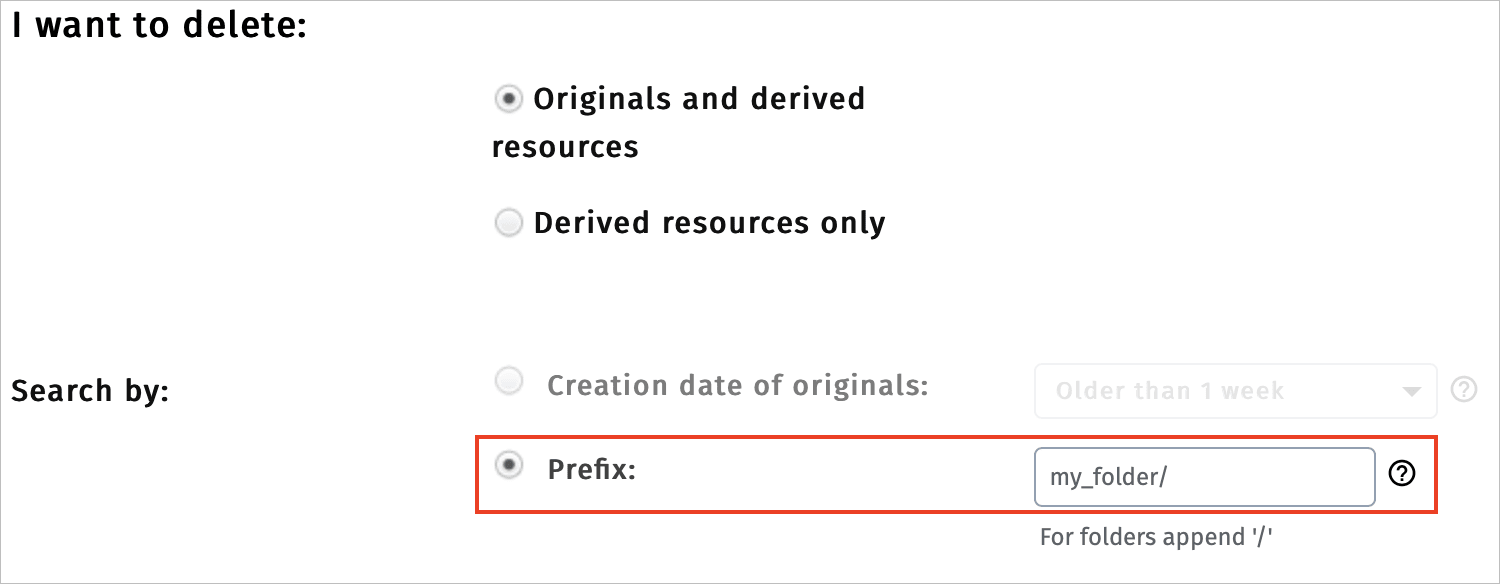The image size is (1500, 584).
Task: Click the "For folders append '/'" hint text
Action: coord(1160,537)
